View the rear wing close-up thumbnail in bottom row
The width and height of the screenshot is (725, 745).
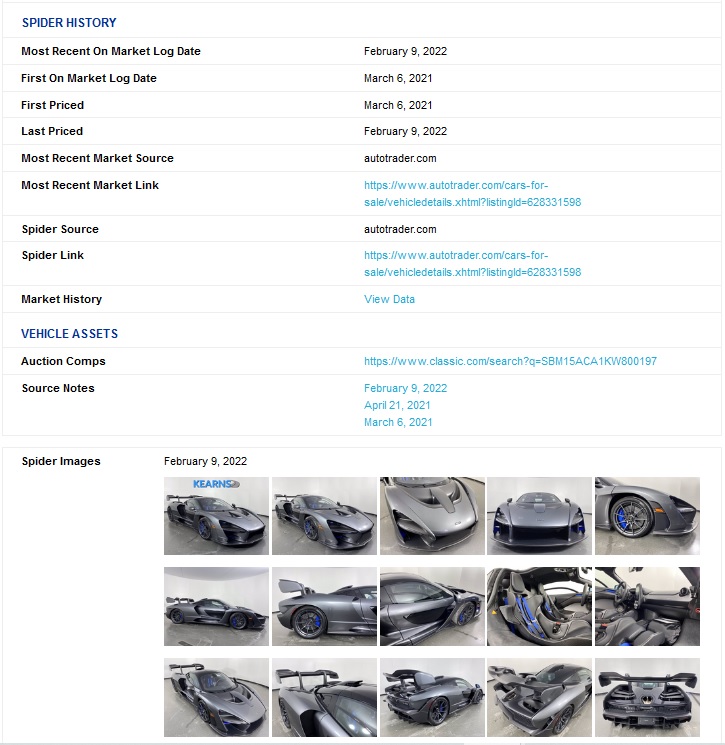click(324, 697)
